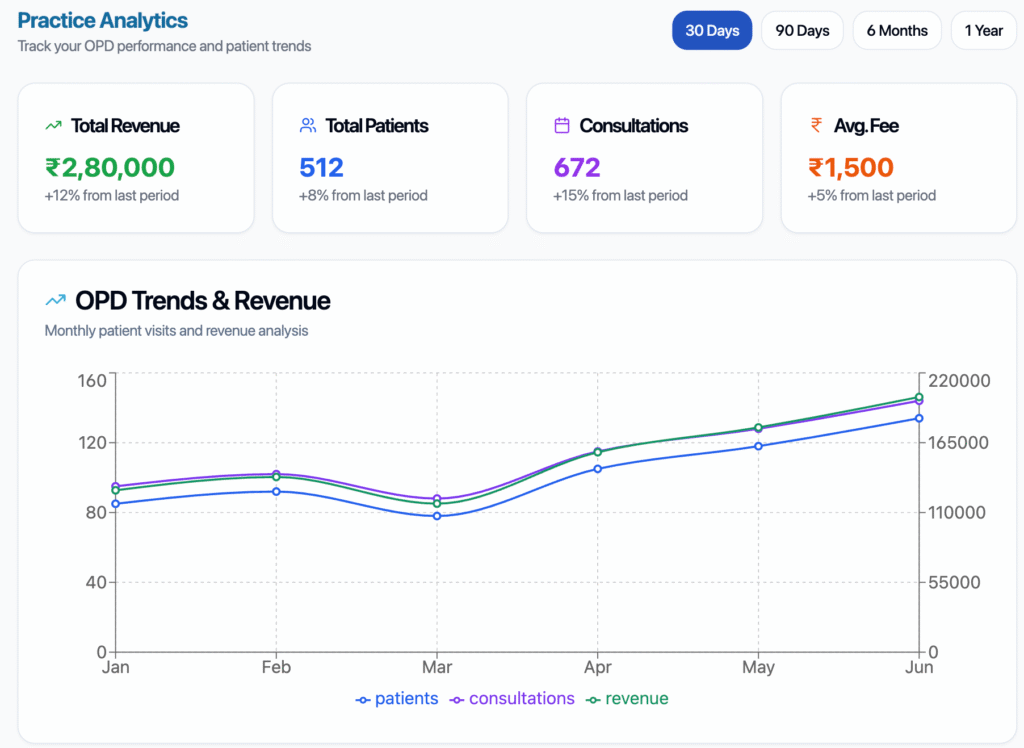Click the Avg. Fee rupee icon
Viewport: 1024px width, 748px height.
[x=816, y=125]
